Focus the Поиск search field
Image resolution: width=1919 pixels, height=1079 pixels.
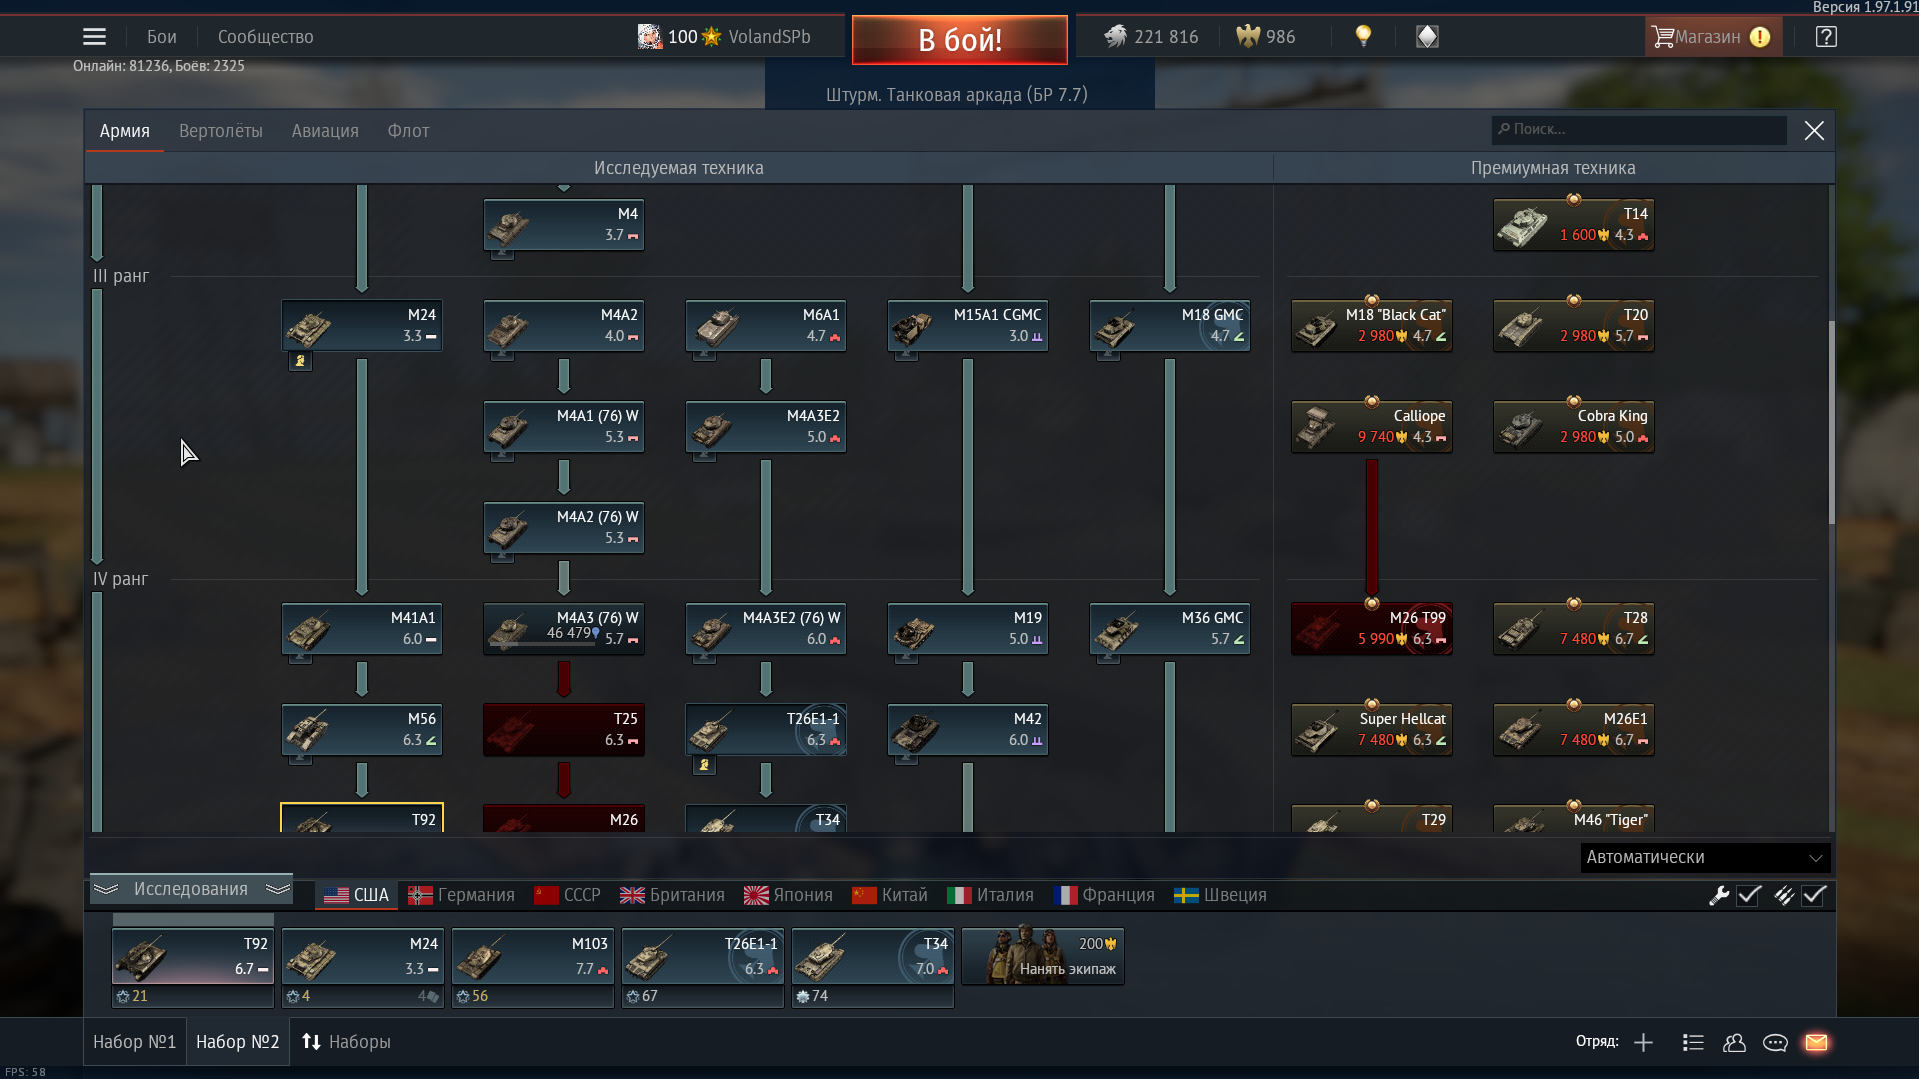pyautogui.click(x=1639, y=130)
